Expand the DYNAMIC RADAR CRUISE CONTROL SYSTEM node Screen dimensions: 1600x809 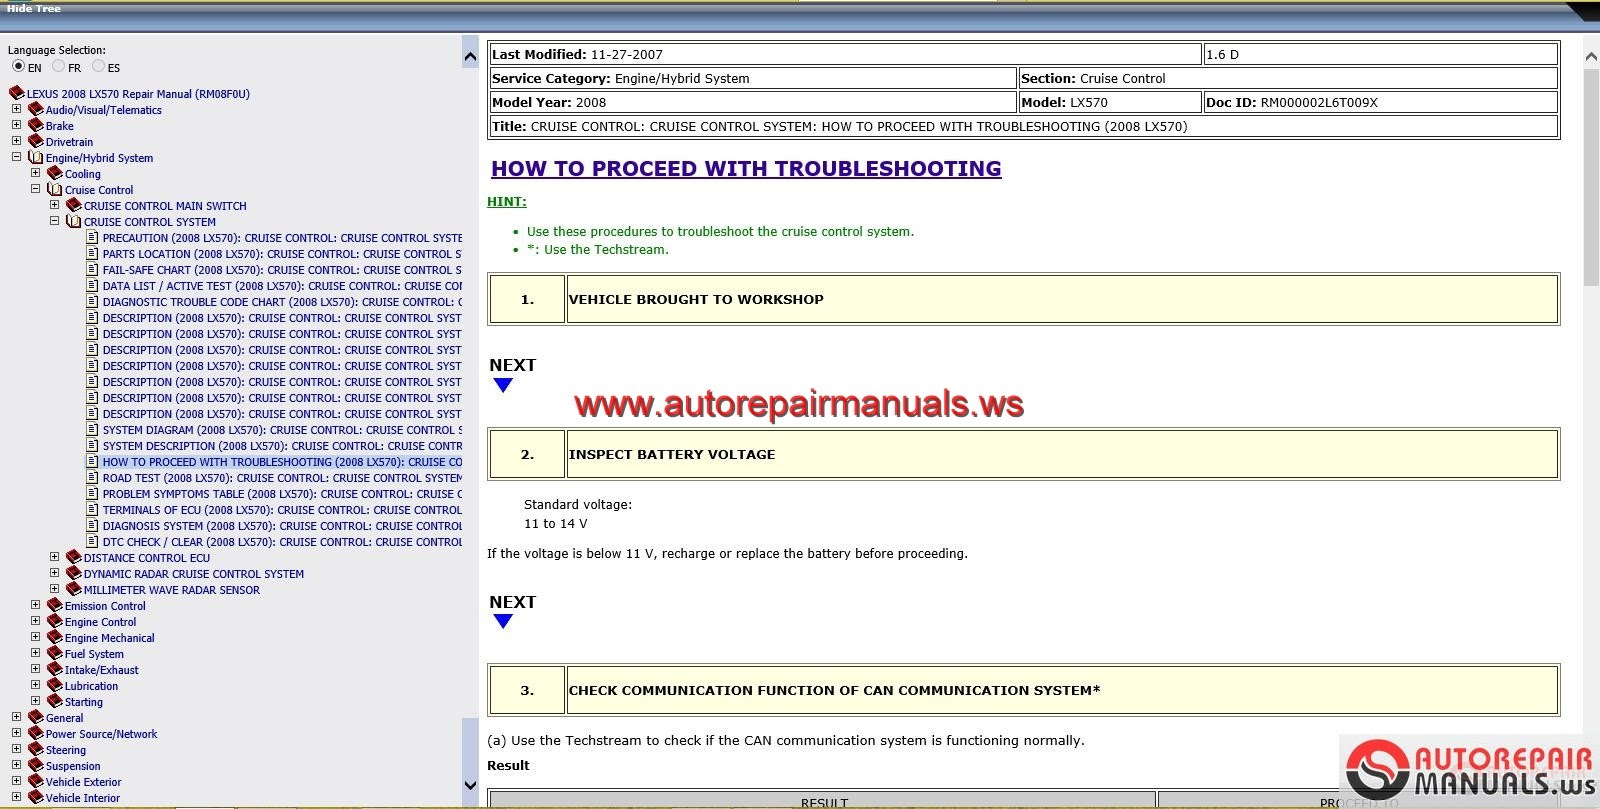click(x=54, y=573)
